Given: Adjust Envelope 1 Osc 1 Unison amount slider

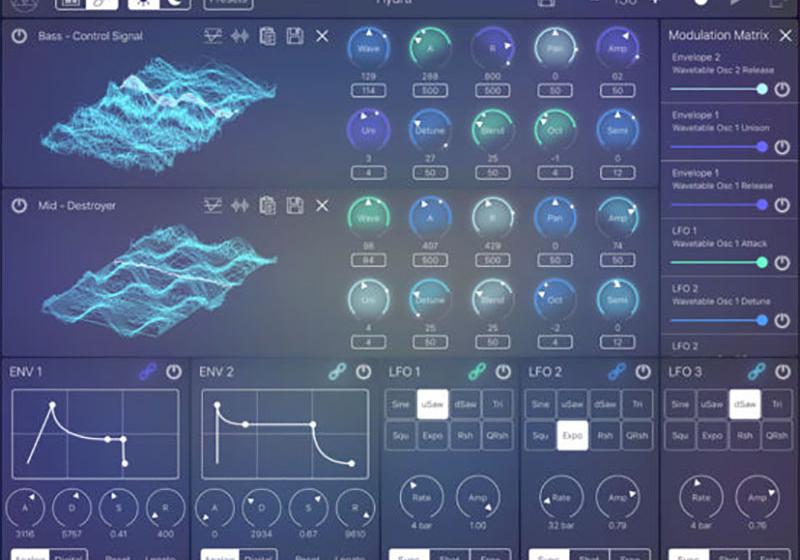Looking at the screenshot, I should click(718, 147).
